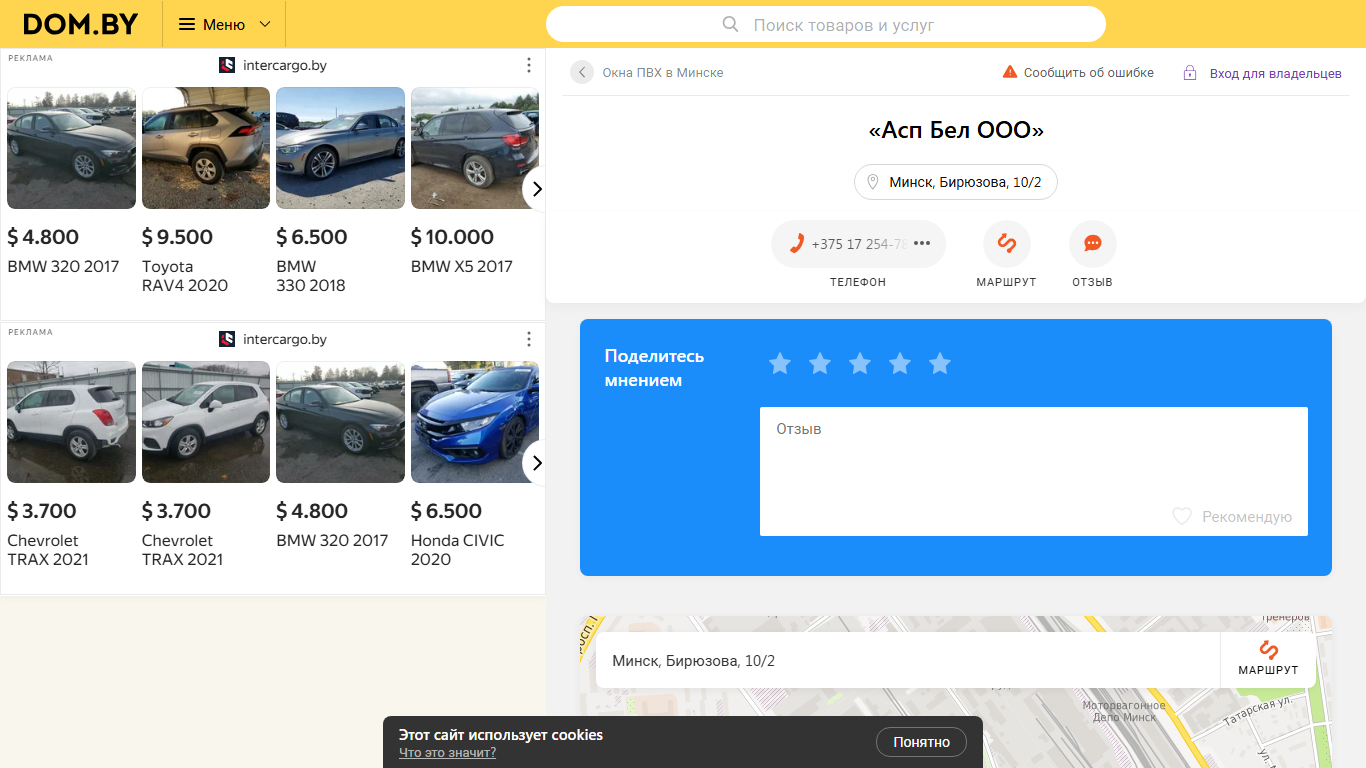Image resolution: width=1366 pixels, height=768 pixels.
Task: Click the Отзыв speech bubble icon
Action: pos(1093,244)
